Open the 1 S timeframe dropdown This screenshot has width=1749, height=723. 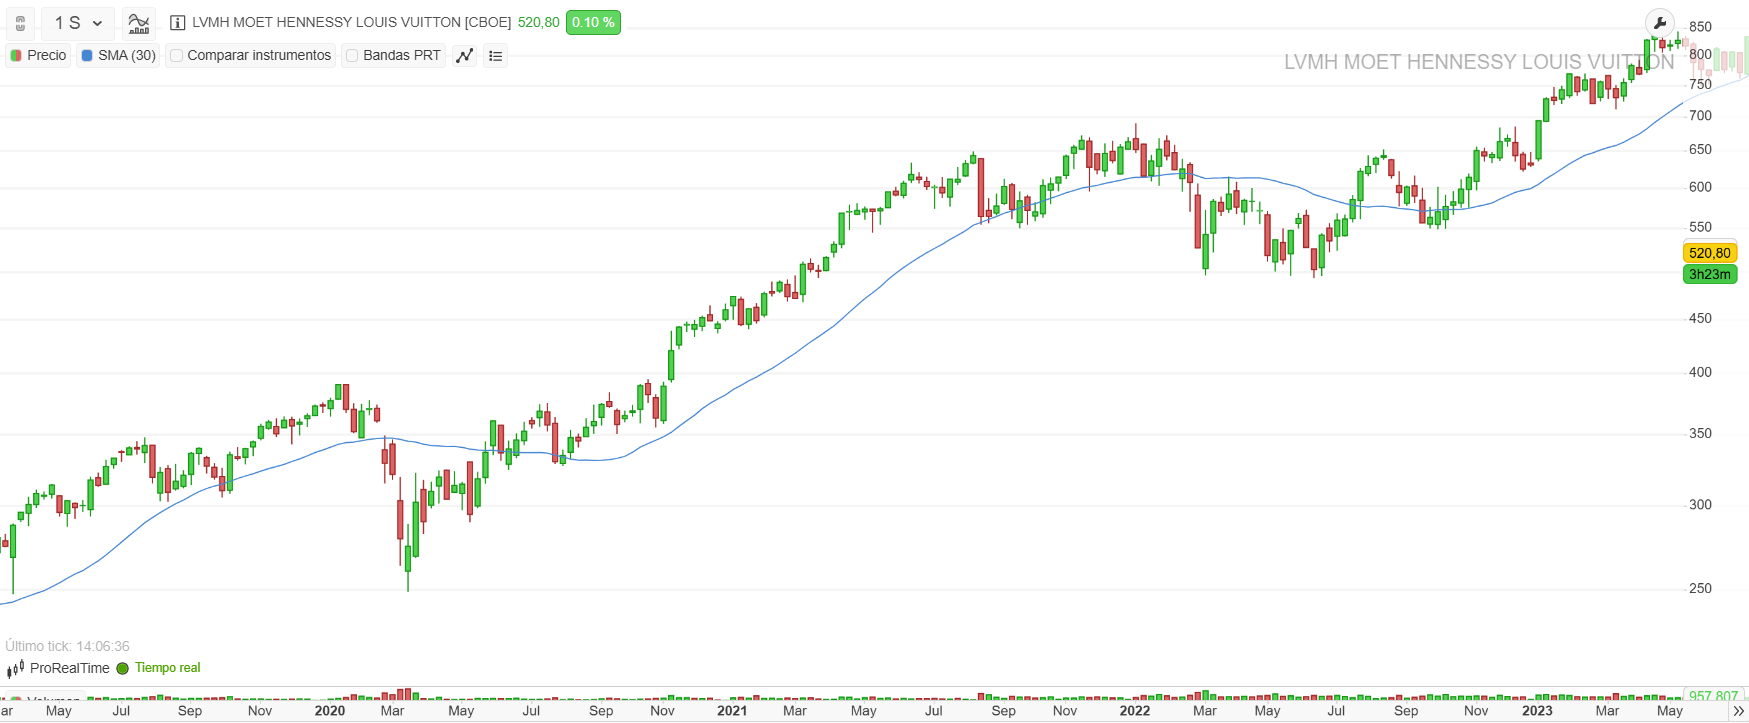point(79,23)
